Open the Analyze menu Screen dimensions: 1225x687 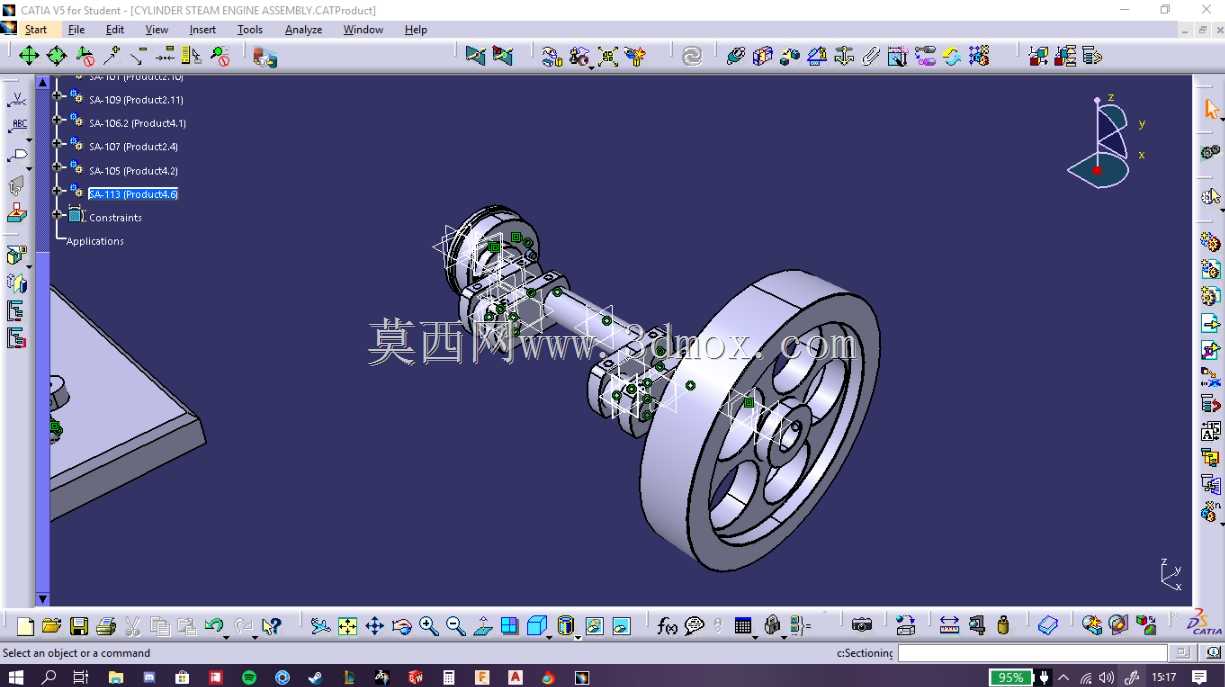coord(303,29)
